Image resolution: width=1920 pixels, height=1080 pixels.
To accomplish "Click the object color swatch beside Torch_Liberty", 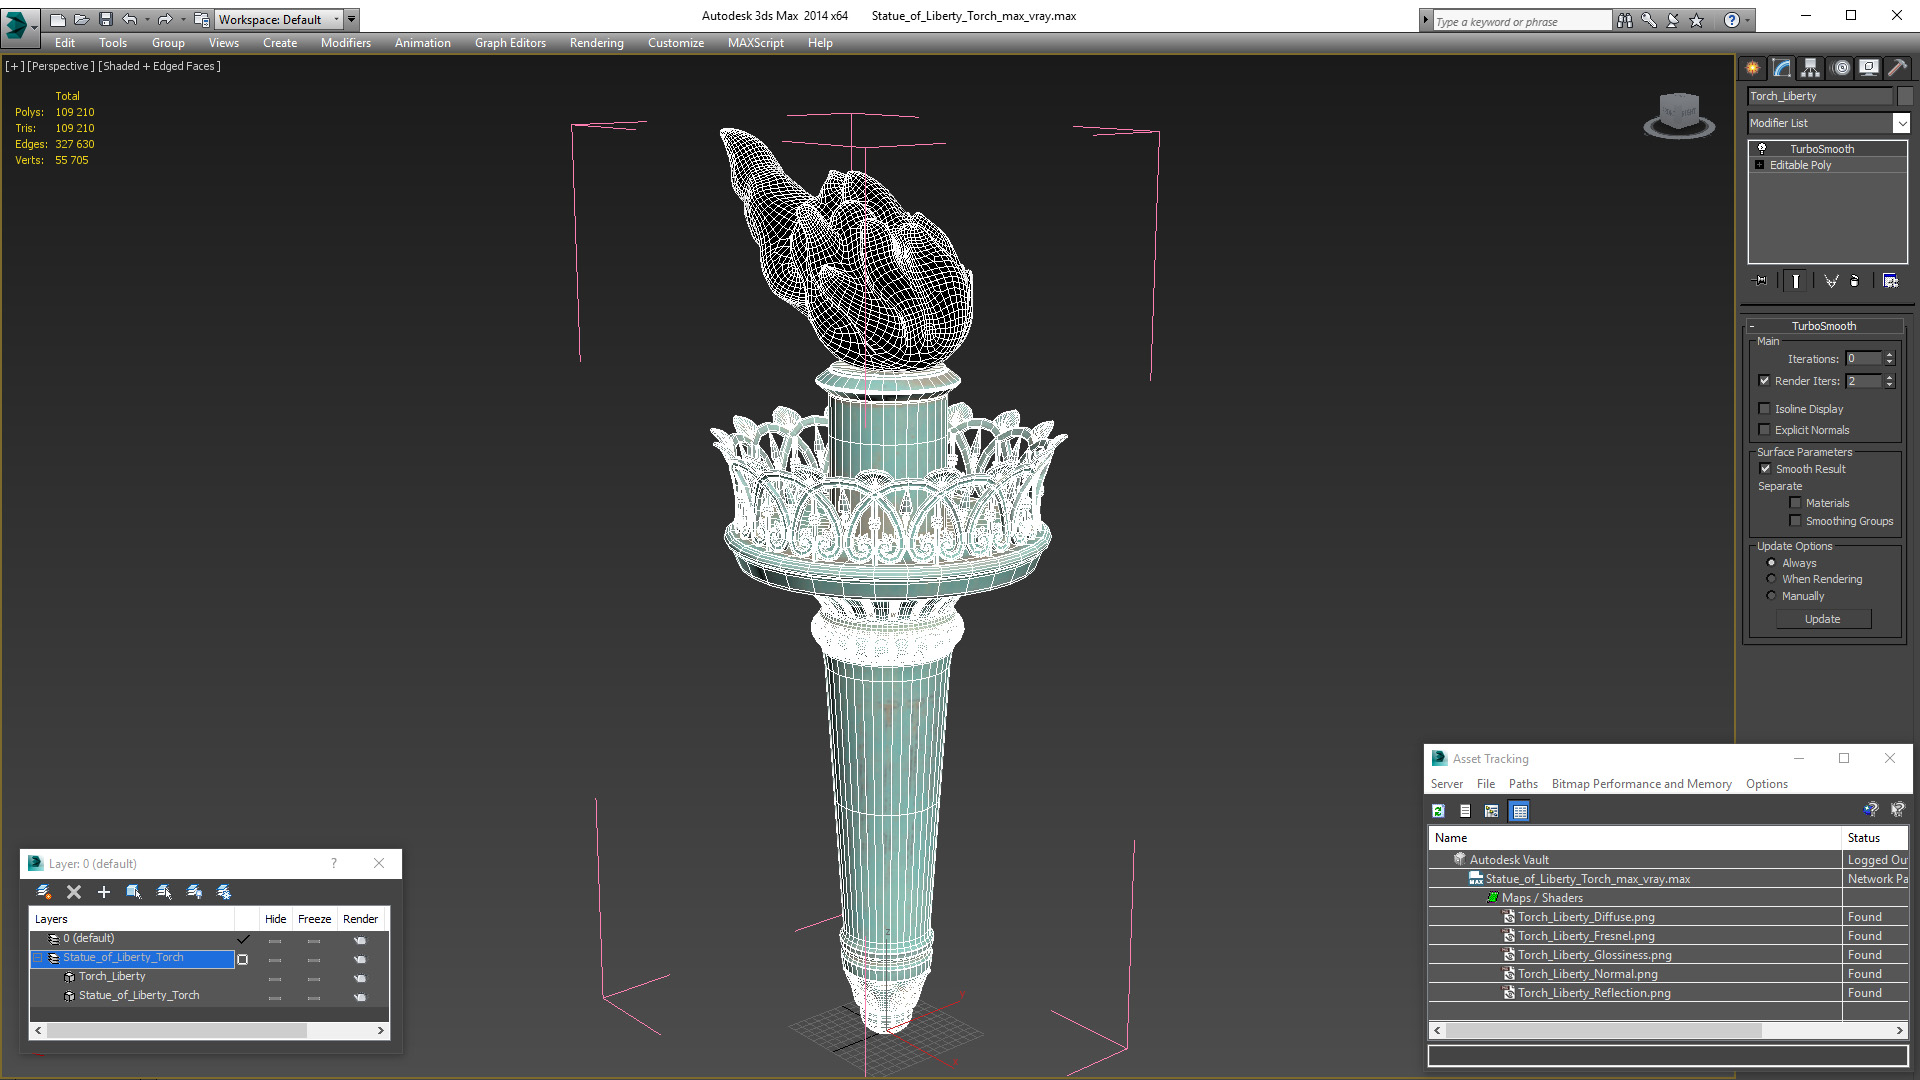I will (1905, 96).
